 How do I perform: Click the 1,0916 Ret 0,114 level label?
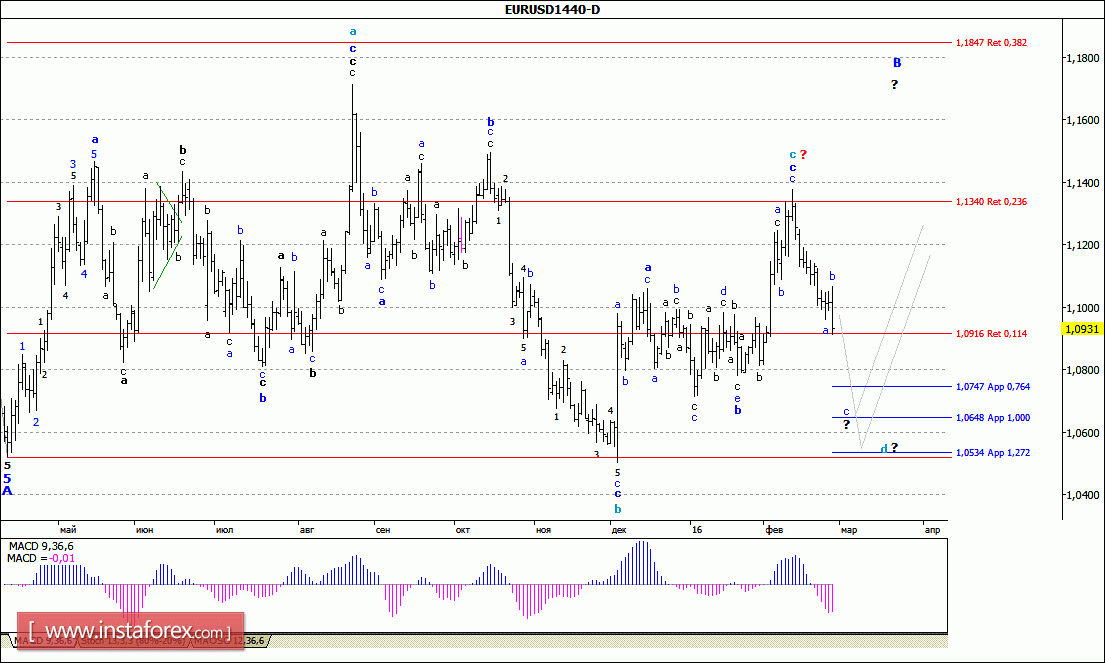click(991, 333)
